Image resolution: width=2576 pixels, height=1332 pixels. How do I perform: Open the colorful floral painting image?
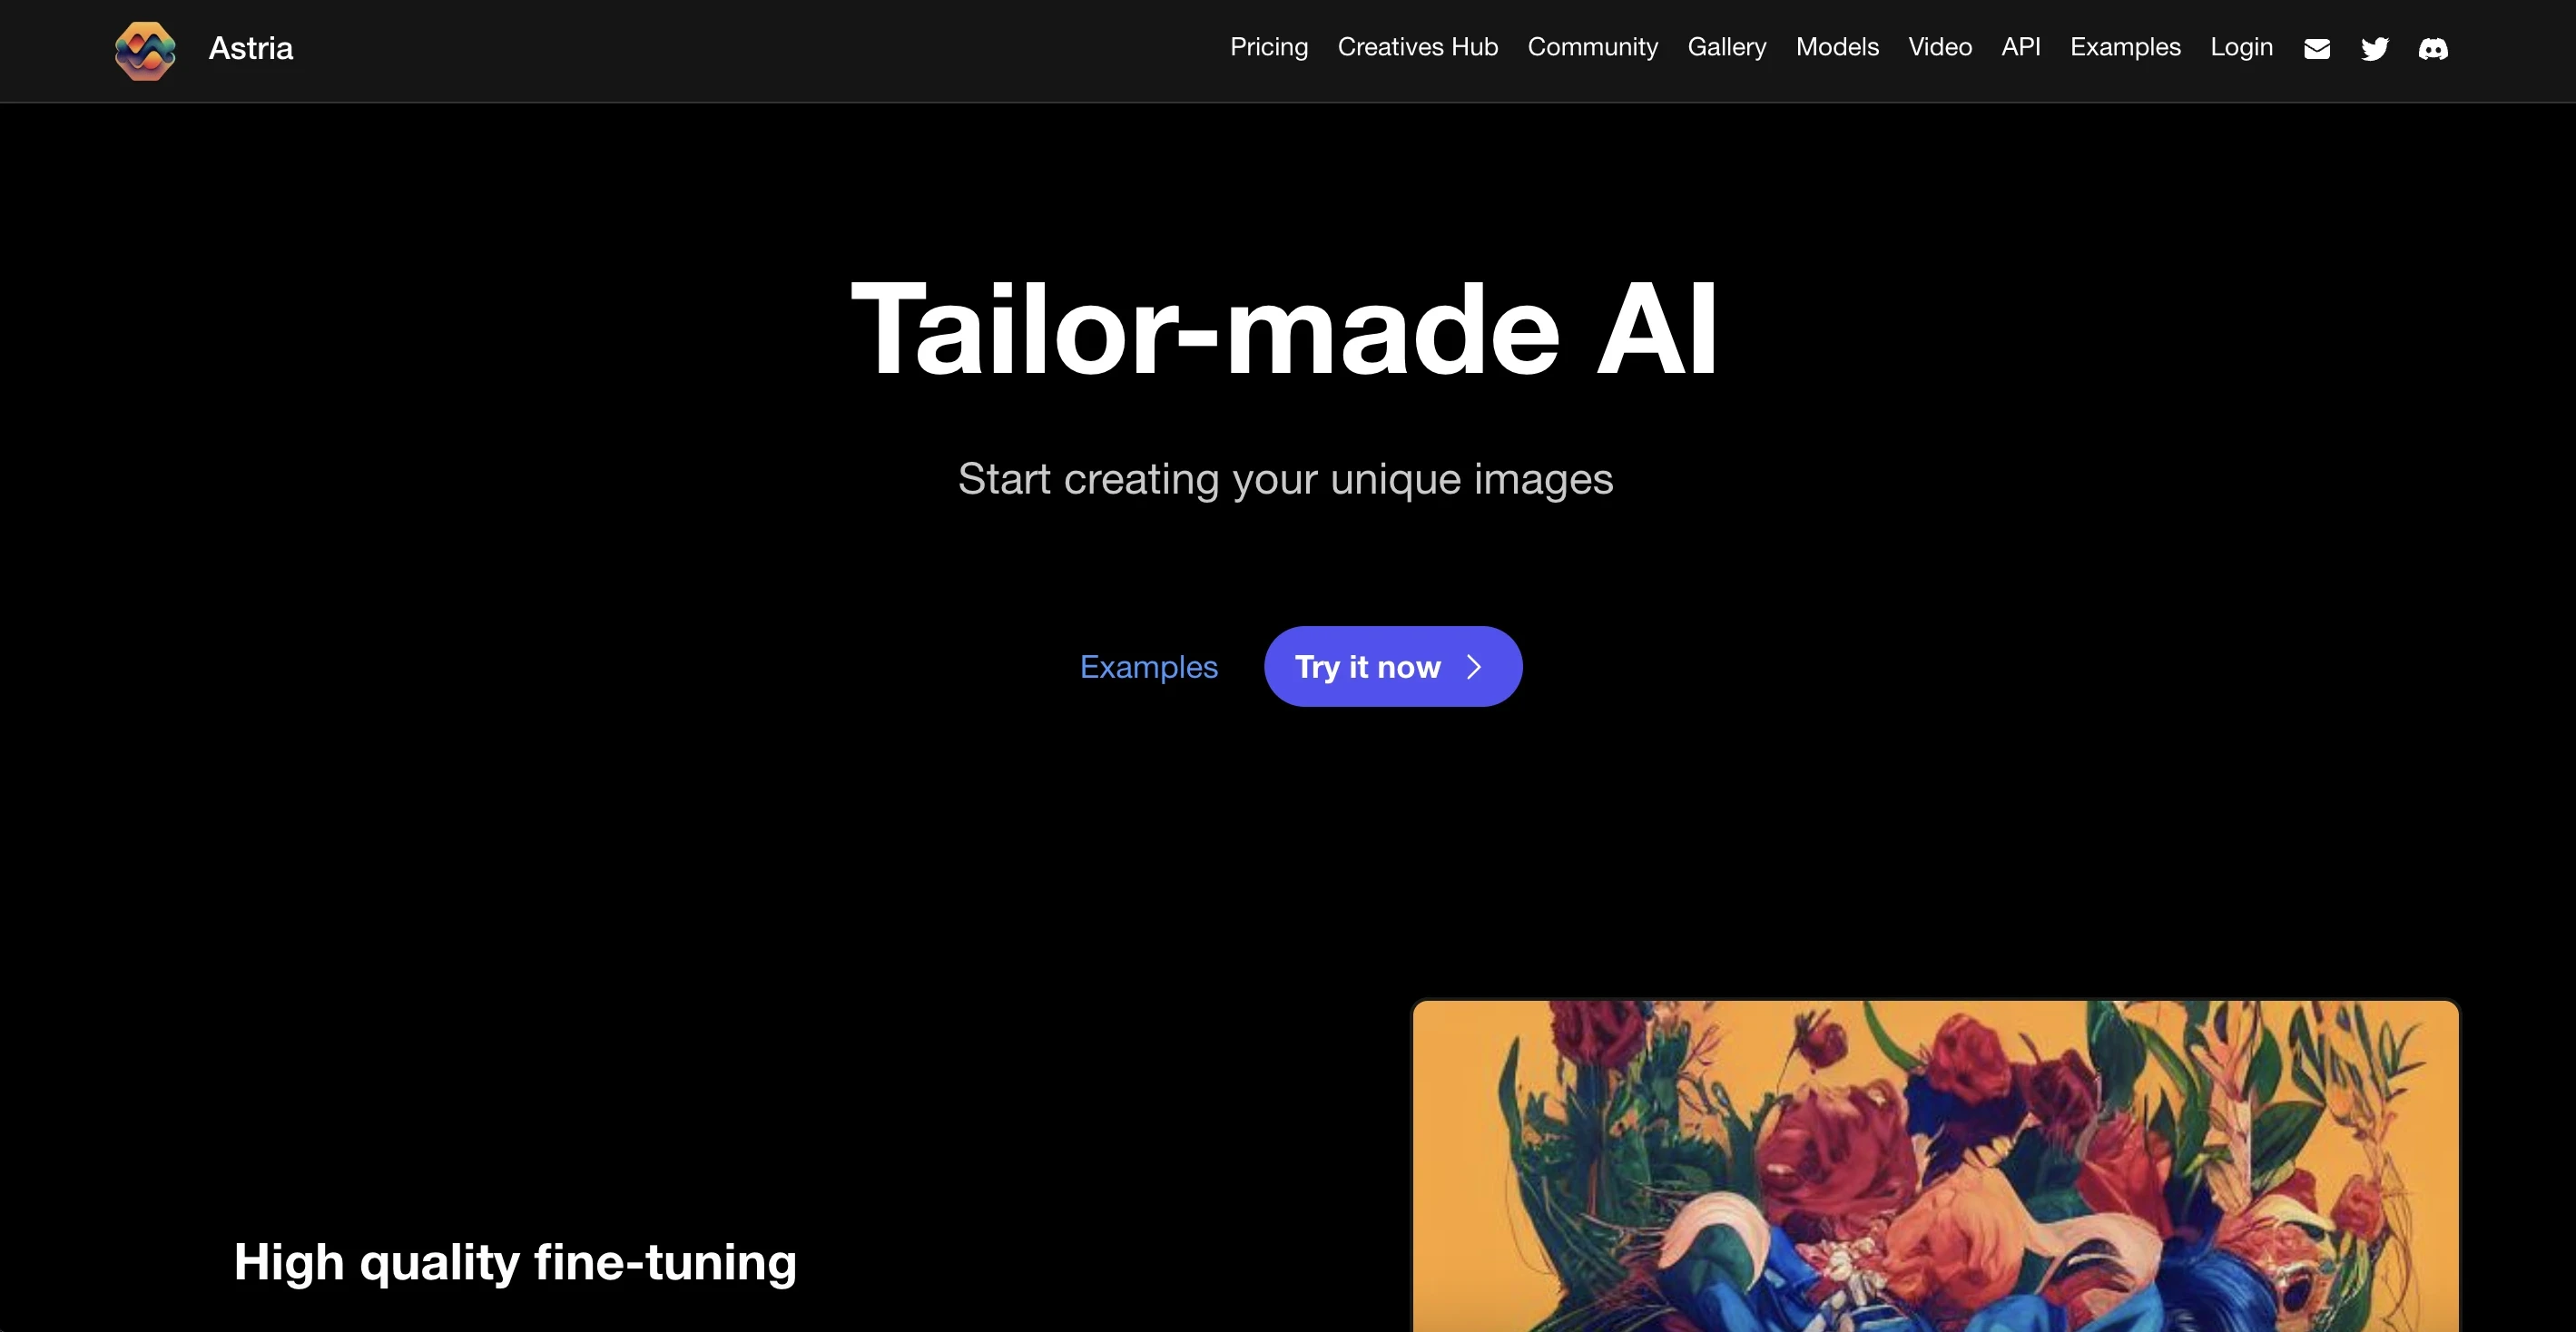click(x=1935, y=1166)
